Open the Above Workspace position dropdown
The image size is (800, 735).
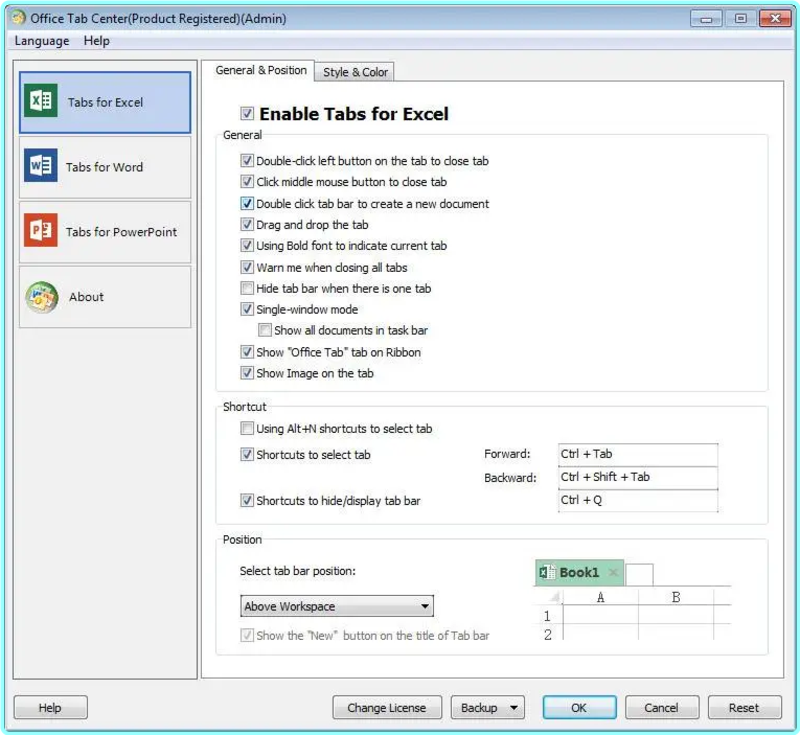337,606
